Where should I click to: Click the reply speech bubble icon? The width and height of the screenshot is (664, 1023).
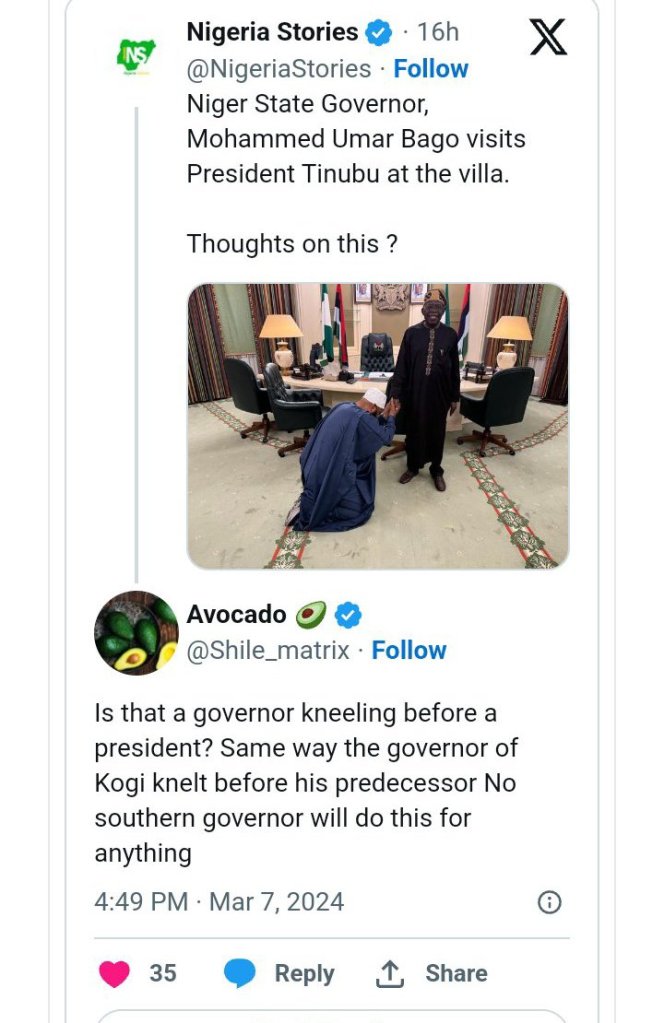click(x=241, y=973)
